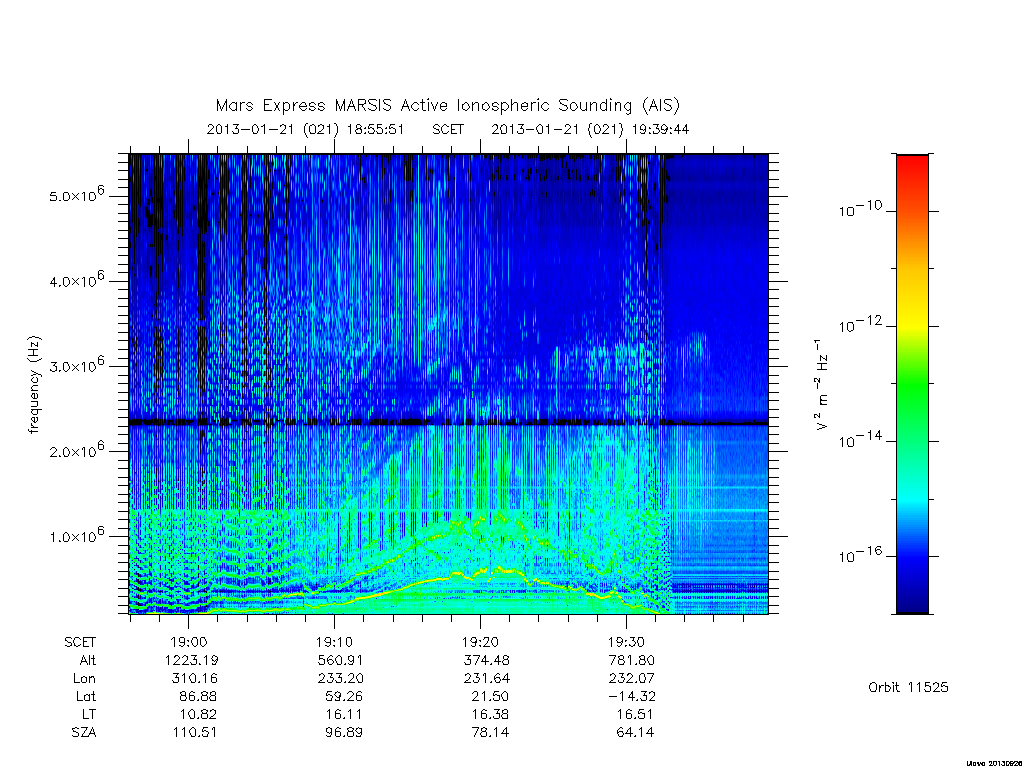Click the 10^-12 color bar tick label
The width and height of the screenshot is (1024, 768).
[860, 324]
